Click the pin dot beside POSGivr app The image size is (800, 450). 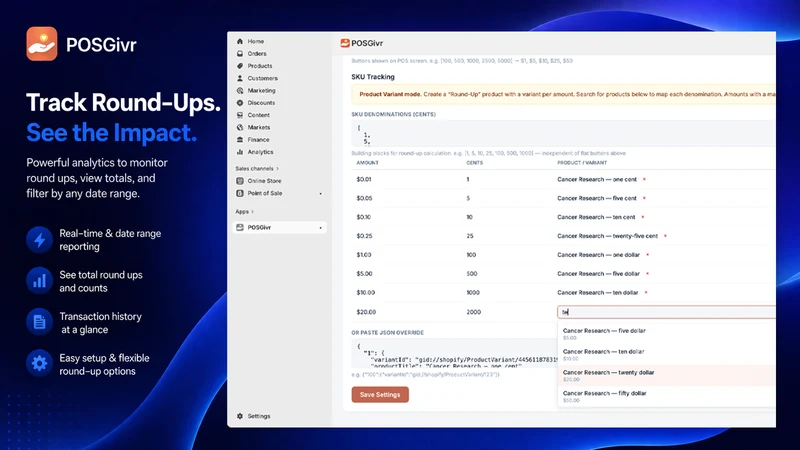pyautogui.click(x=320, y=228)
